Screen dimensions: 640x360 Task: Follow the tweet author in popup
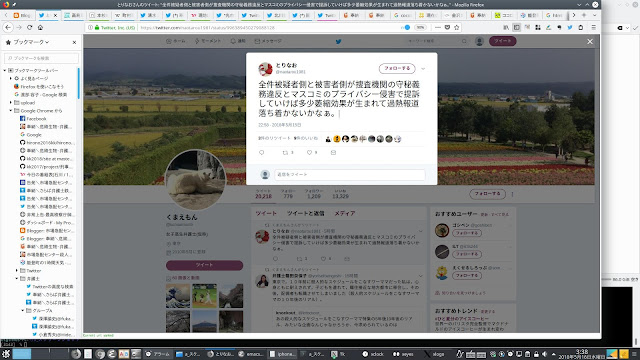[397, 68]
